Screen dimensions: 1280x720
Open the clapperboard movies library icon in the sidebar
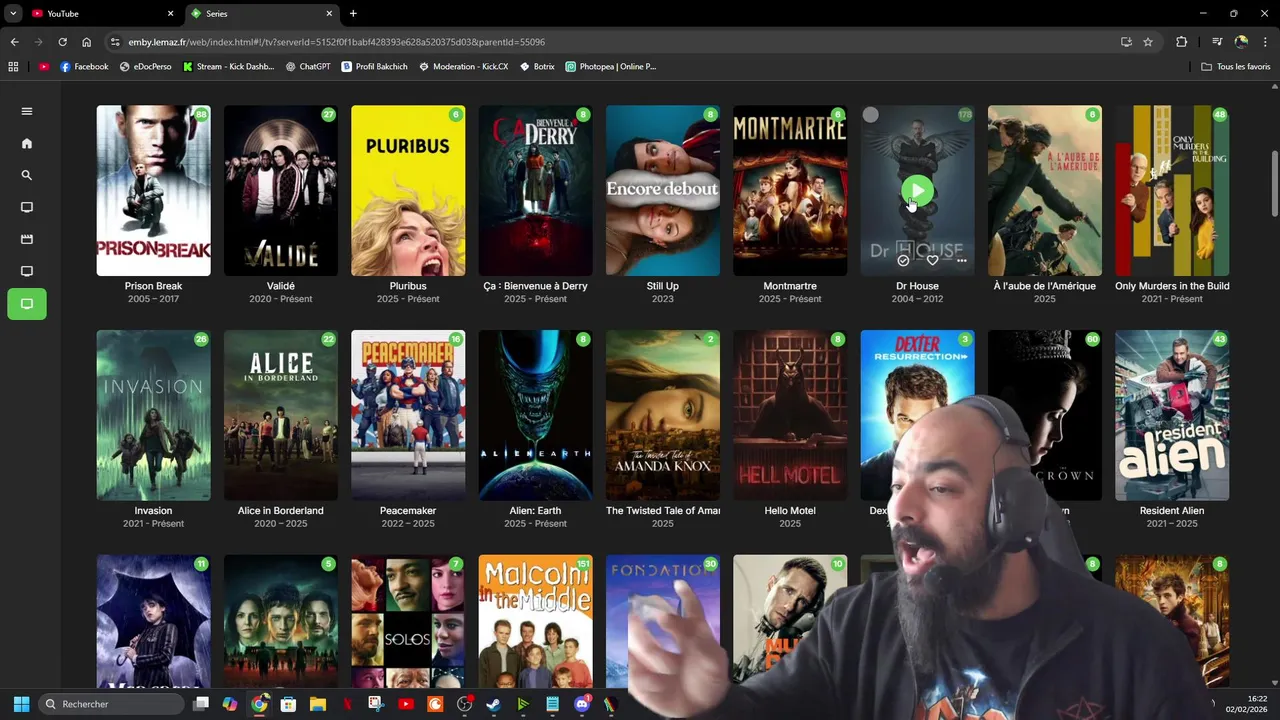27,239
